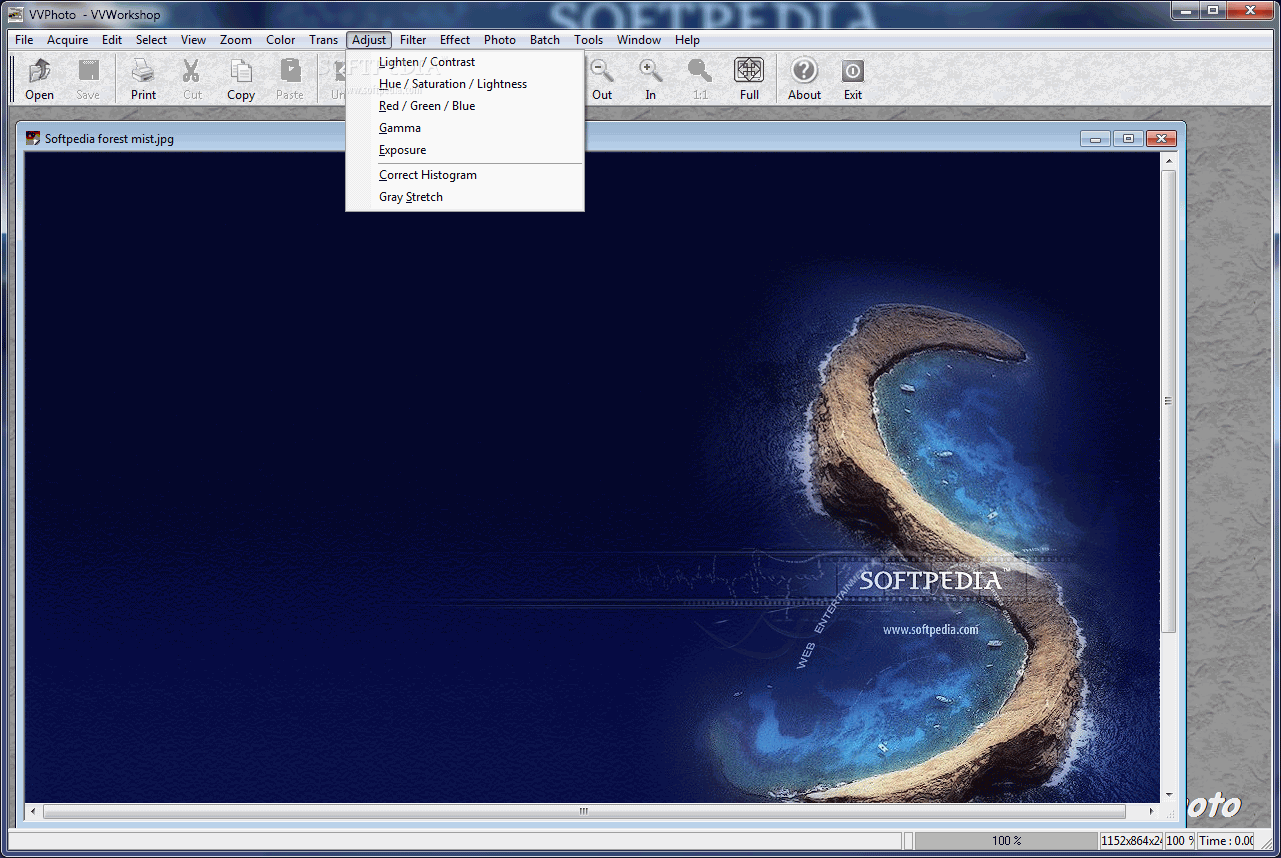Click the Time field in status bar
Image resolution: width=1281 pixels, height=858 pixels.
click(x=1226, y=841)
